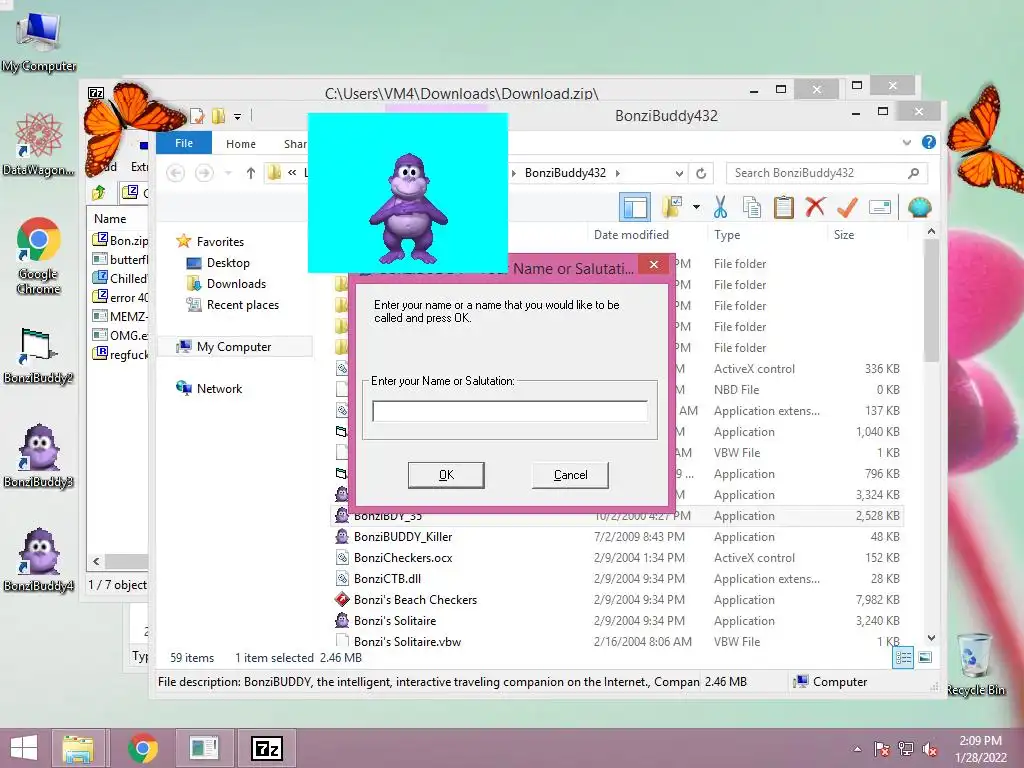This screenshot has width=1024, height=768.
Task: Open the recent locations dropdown arrow
Action: click(228, 173)
